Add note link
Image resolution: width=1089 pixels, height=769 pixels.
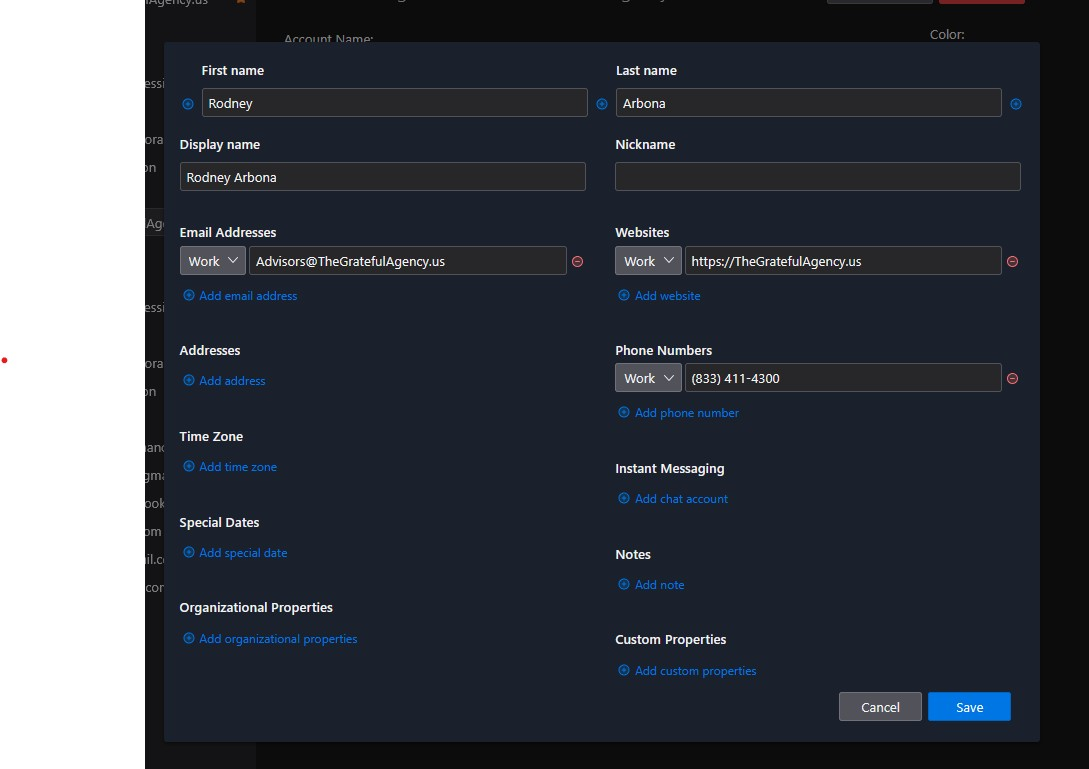(x=651, y=585)
